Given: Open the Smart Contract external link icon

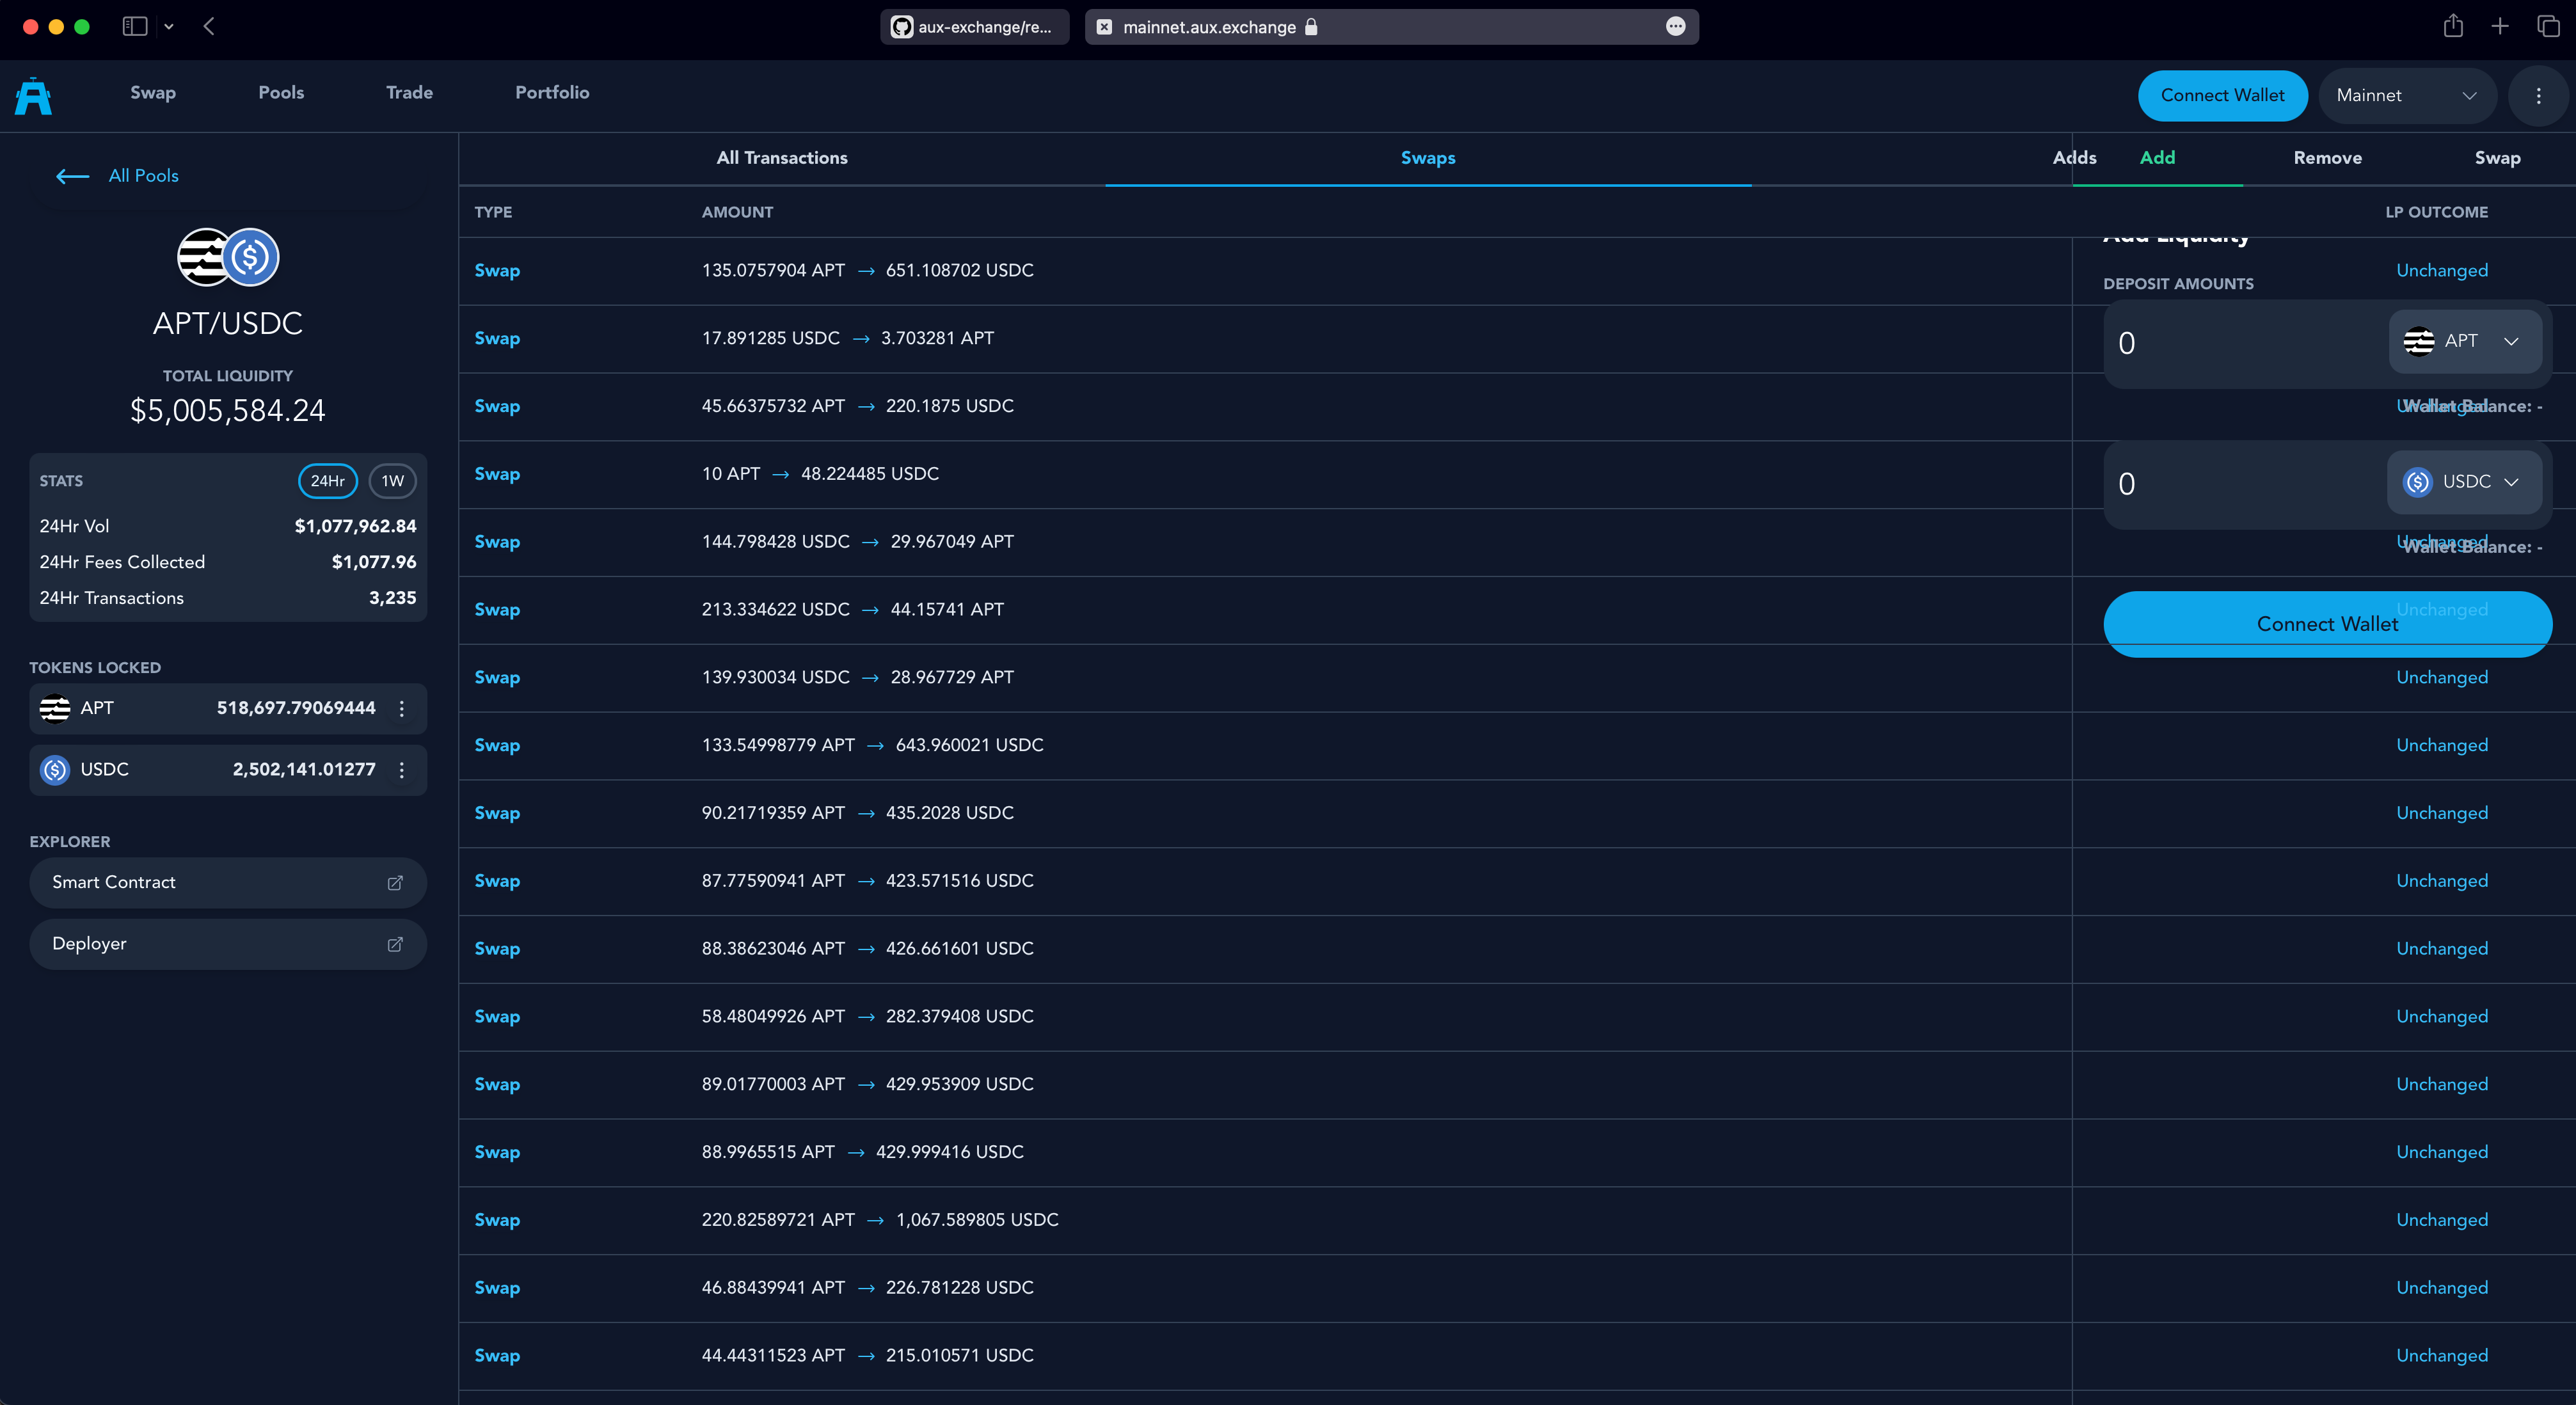Looking at the screenshot, I should pos(395,882).
